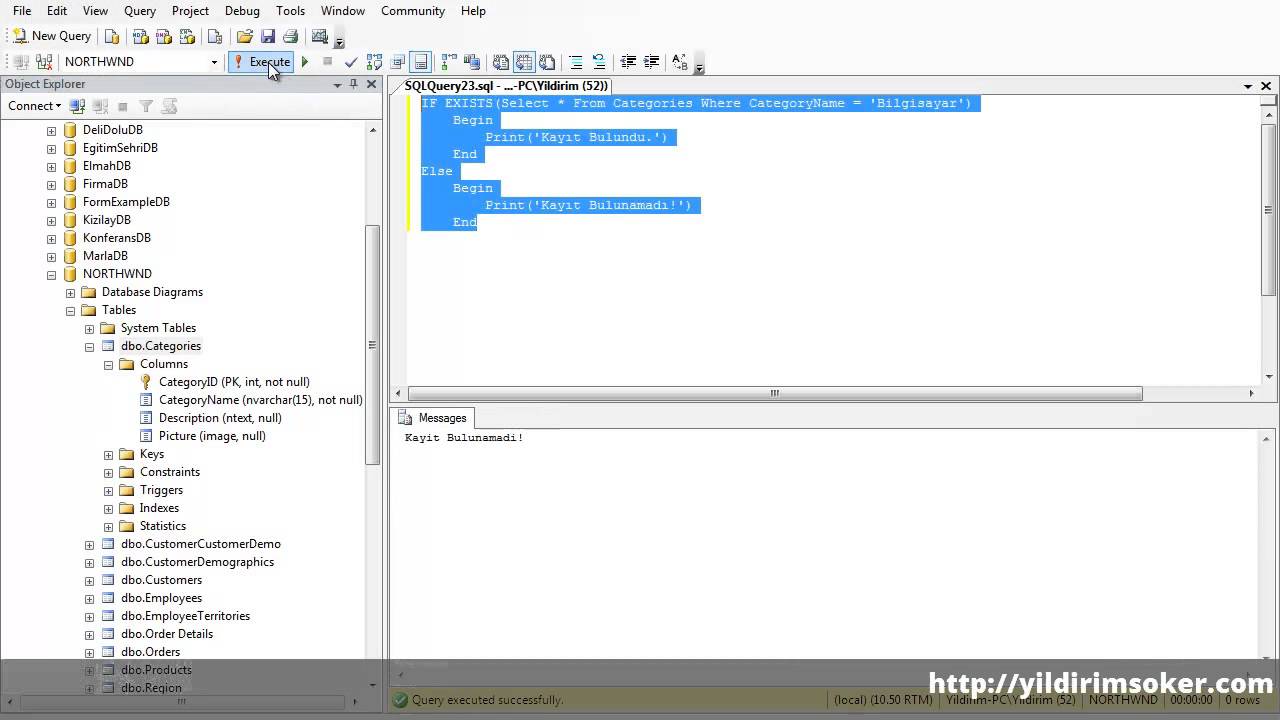Click Object Explorer refresh icon
1280x720 pixels.
click(169, 106)
